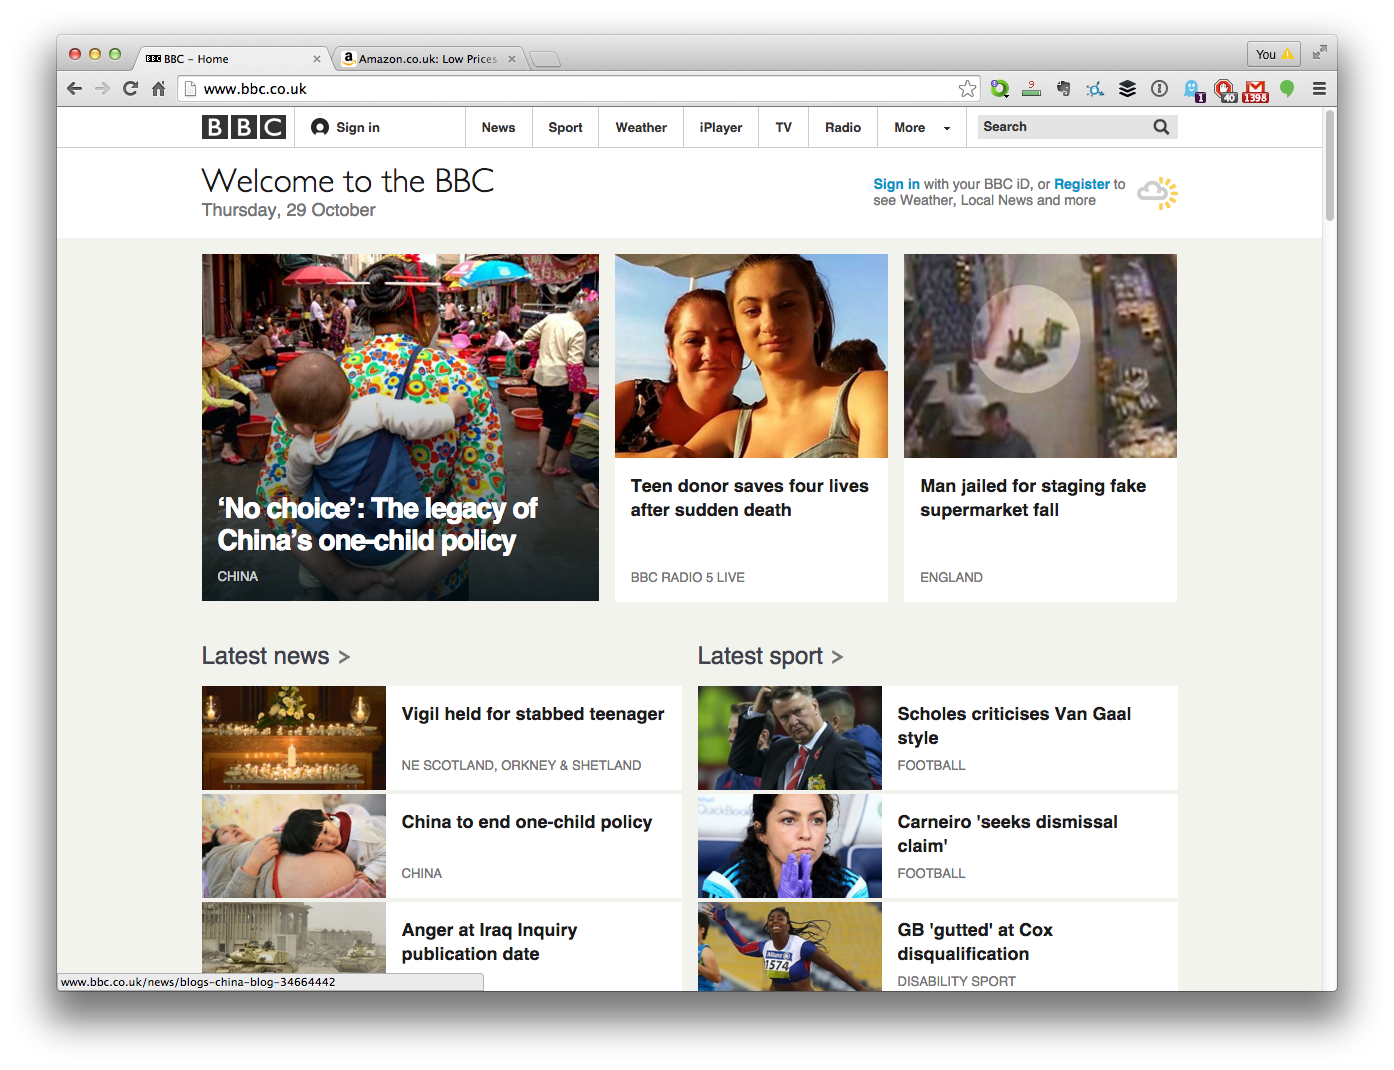The width and height of the screenshot is (1394, 1070).
Task: Open the supermarket fall CCTV image
Action: (1040, 356)
